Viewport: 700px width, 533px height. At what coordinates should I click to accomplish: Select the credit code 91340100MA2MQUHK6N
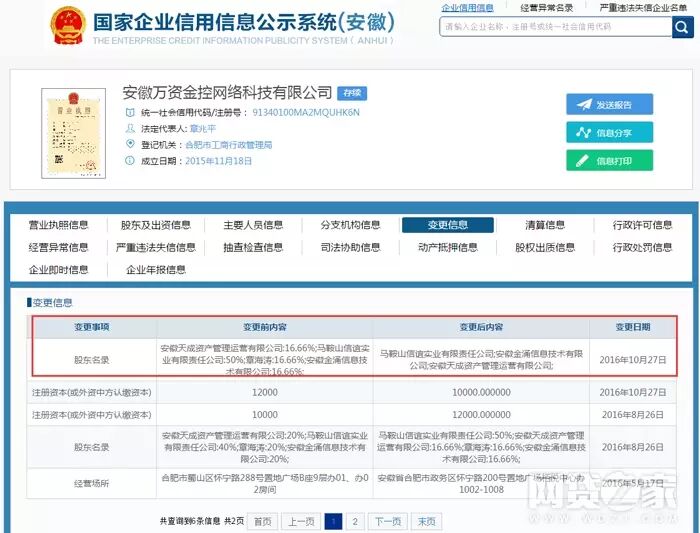(306, 112)
